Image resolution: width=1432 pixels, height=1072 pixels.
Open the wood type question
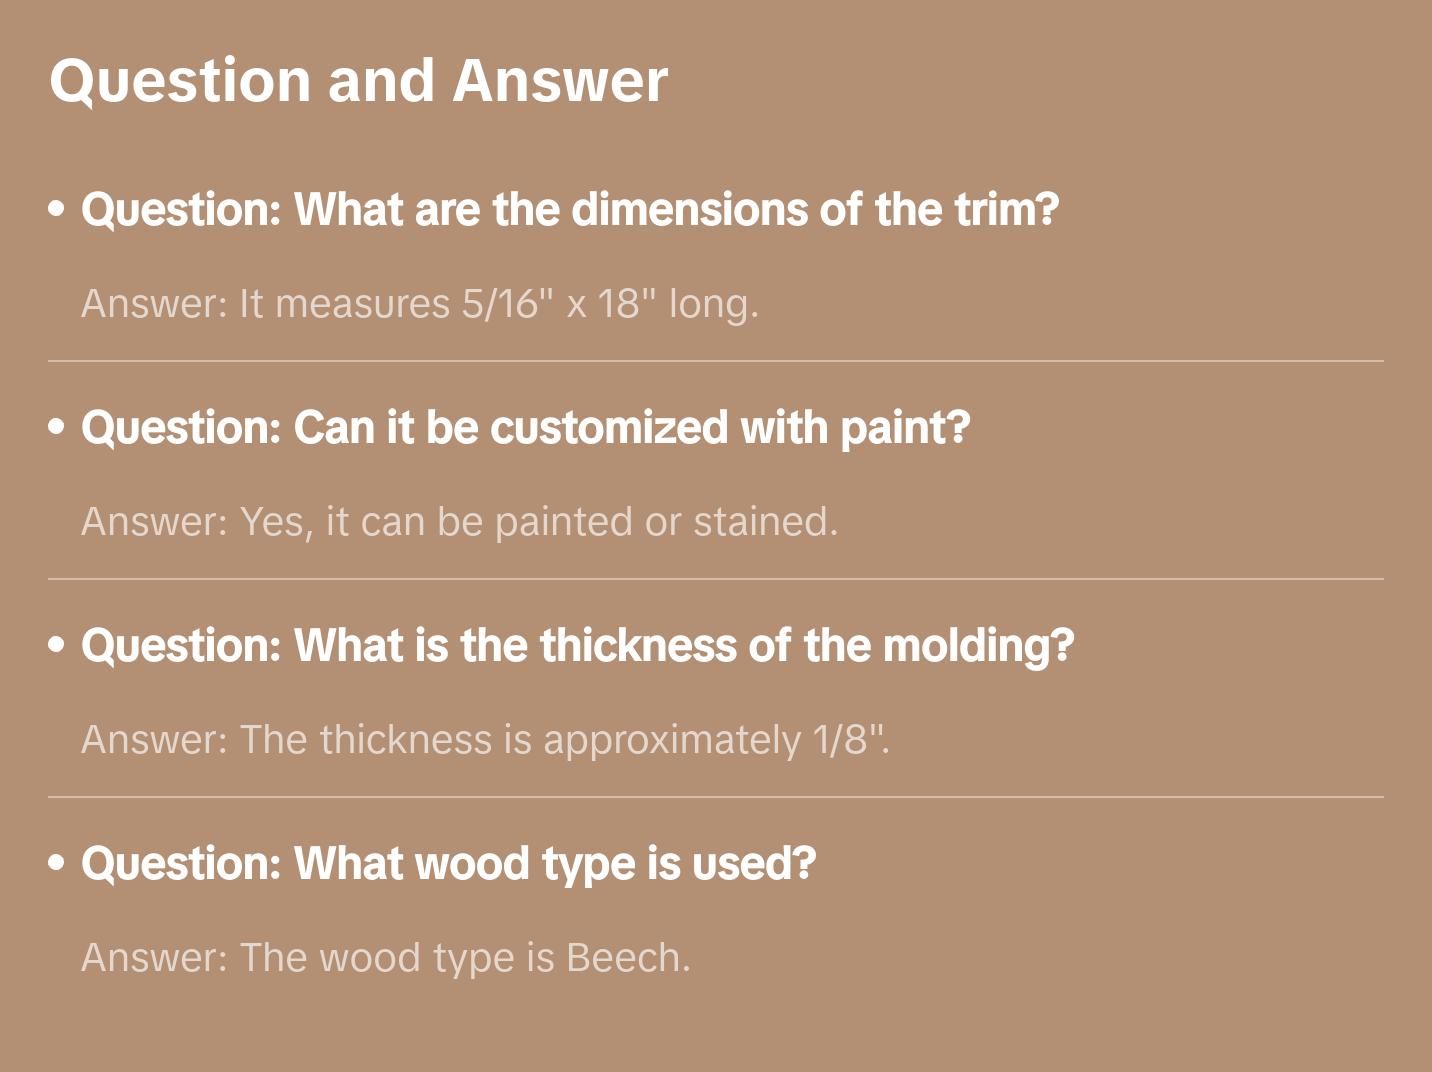(448, 864)
